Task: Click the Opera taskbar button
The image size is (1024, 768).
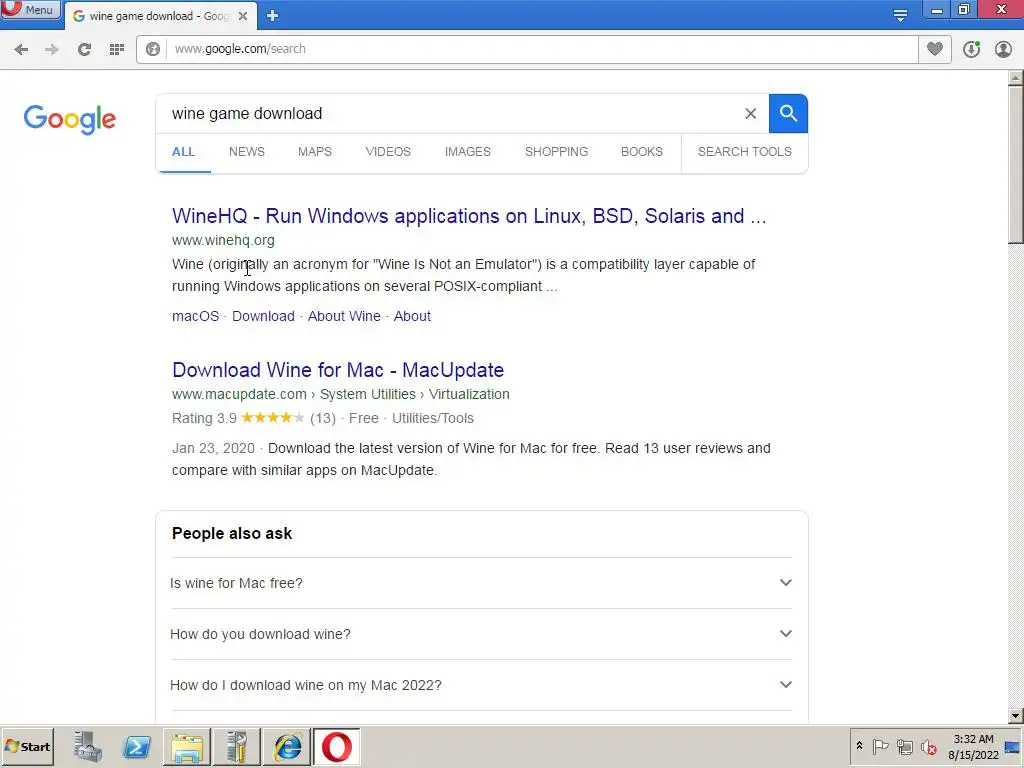Action: click(x=337, y=747)
